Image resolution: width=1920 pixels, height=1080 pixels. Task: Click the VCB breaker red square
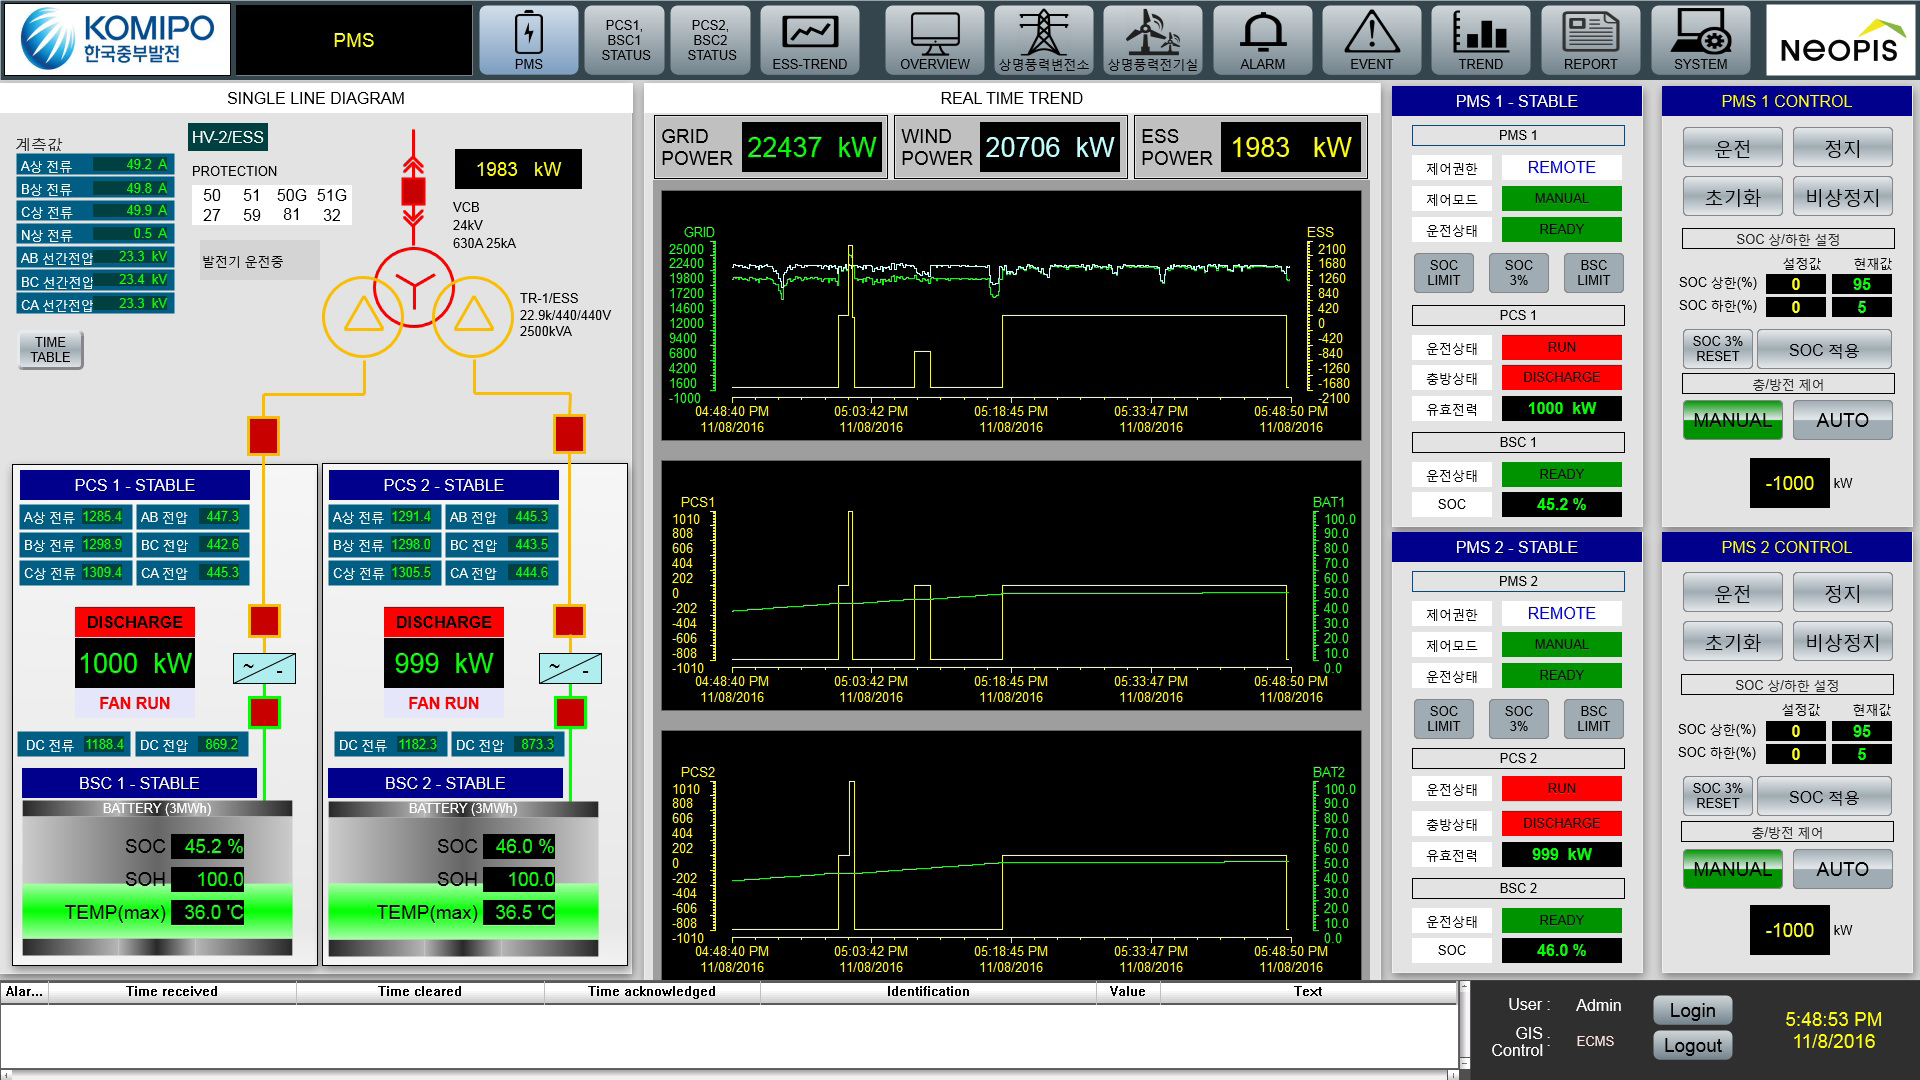413,190
